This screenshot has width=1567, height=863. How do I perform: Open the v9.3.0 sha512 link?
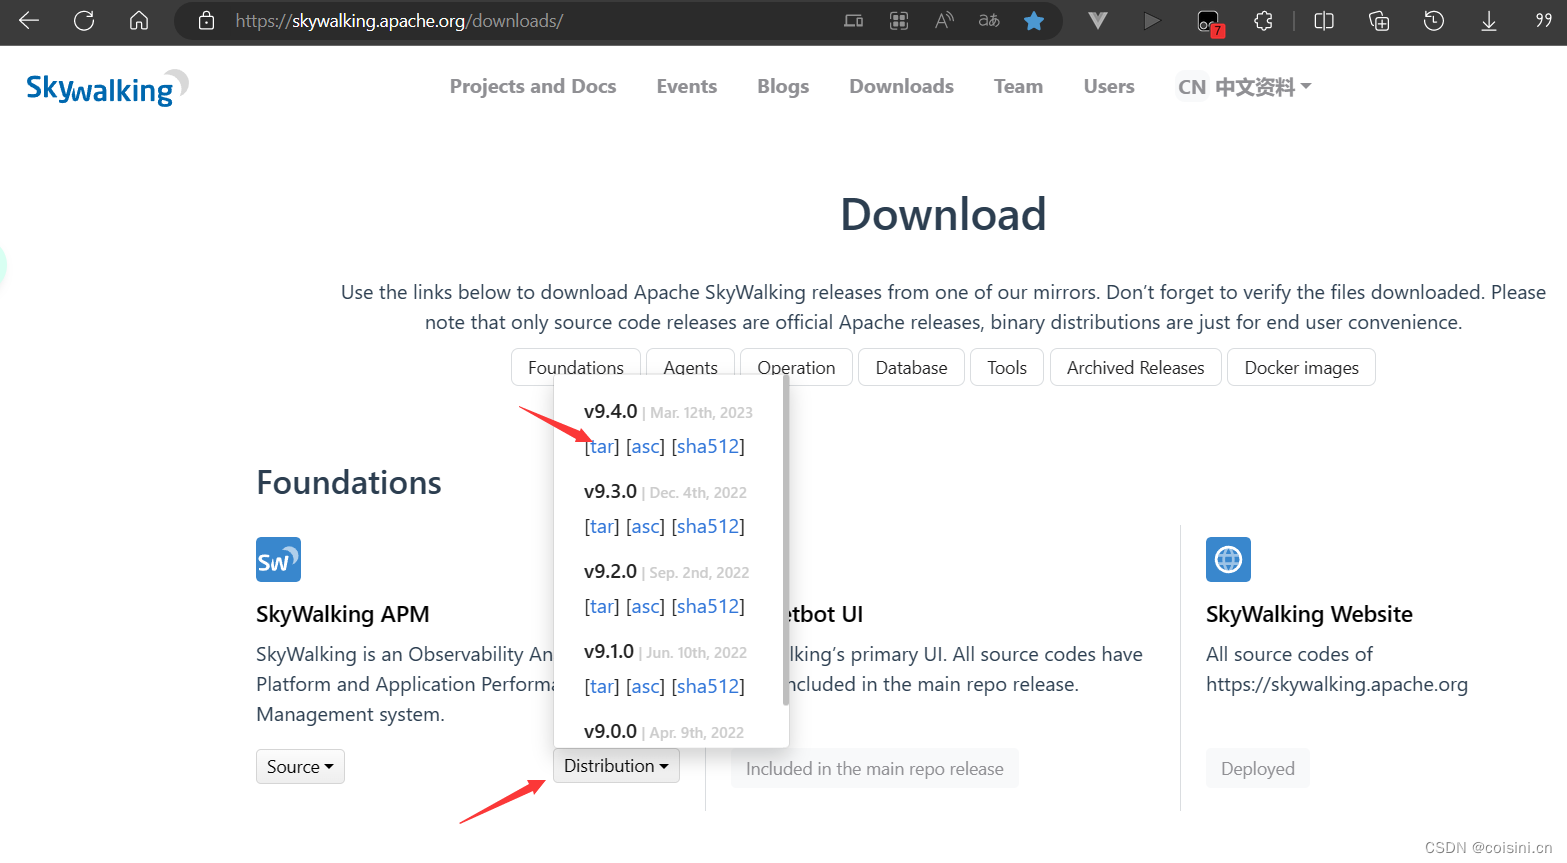point(708,526)
